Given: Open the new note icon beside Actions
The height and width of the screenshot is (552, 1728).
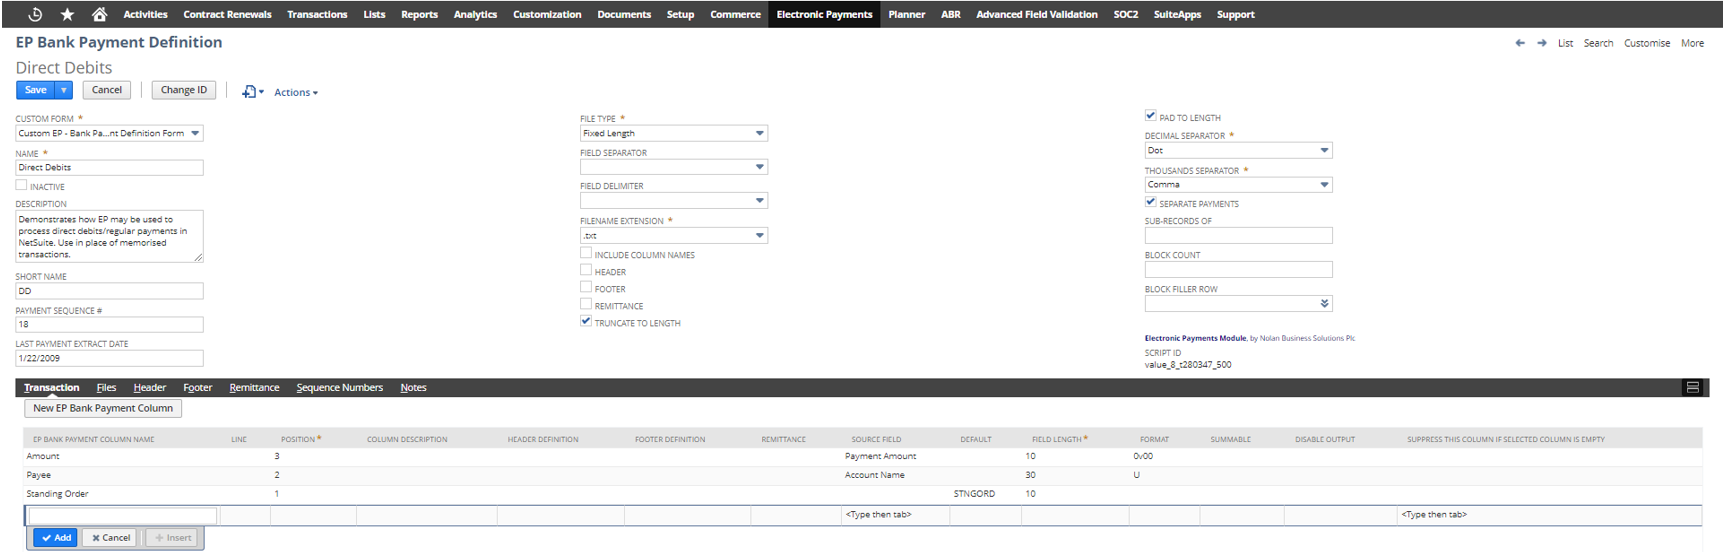Looking at the screenshot, I should [x=250, y=92].
